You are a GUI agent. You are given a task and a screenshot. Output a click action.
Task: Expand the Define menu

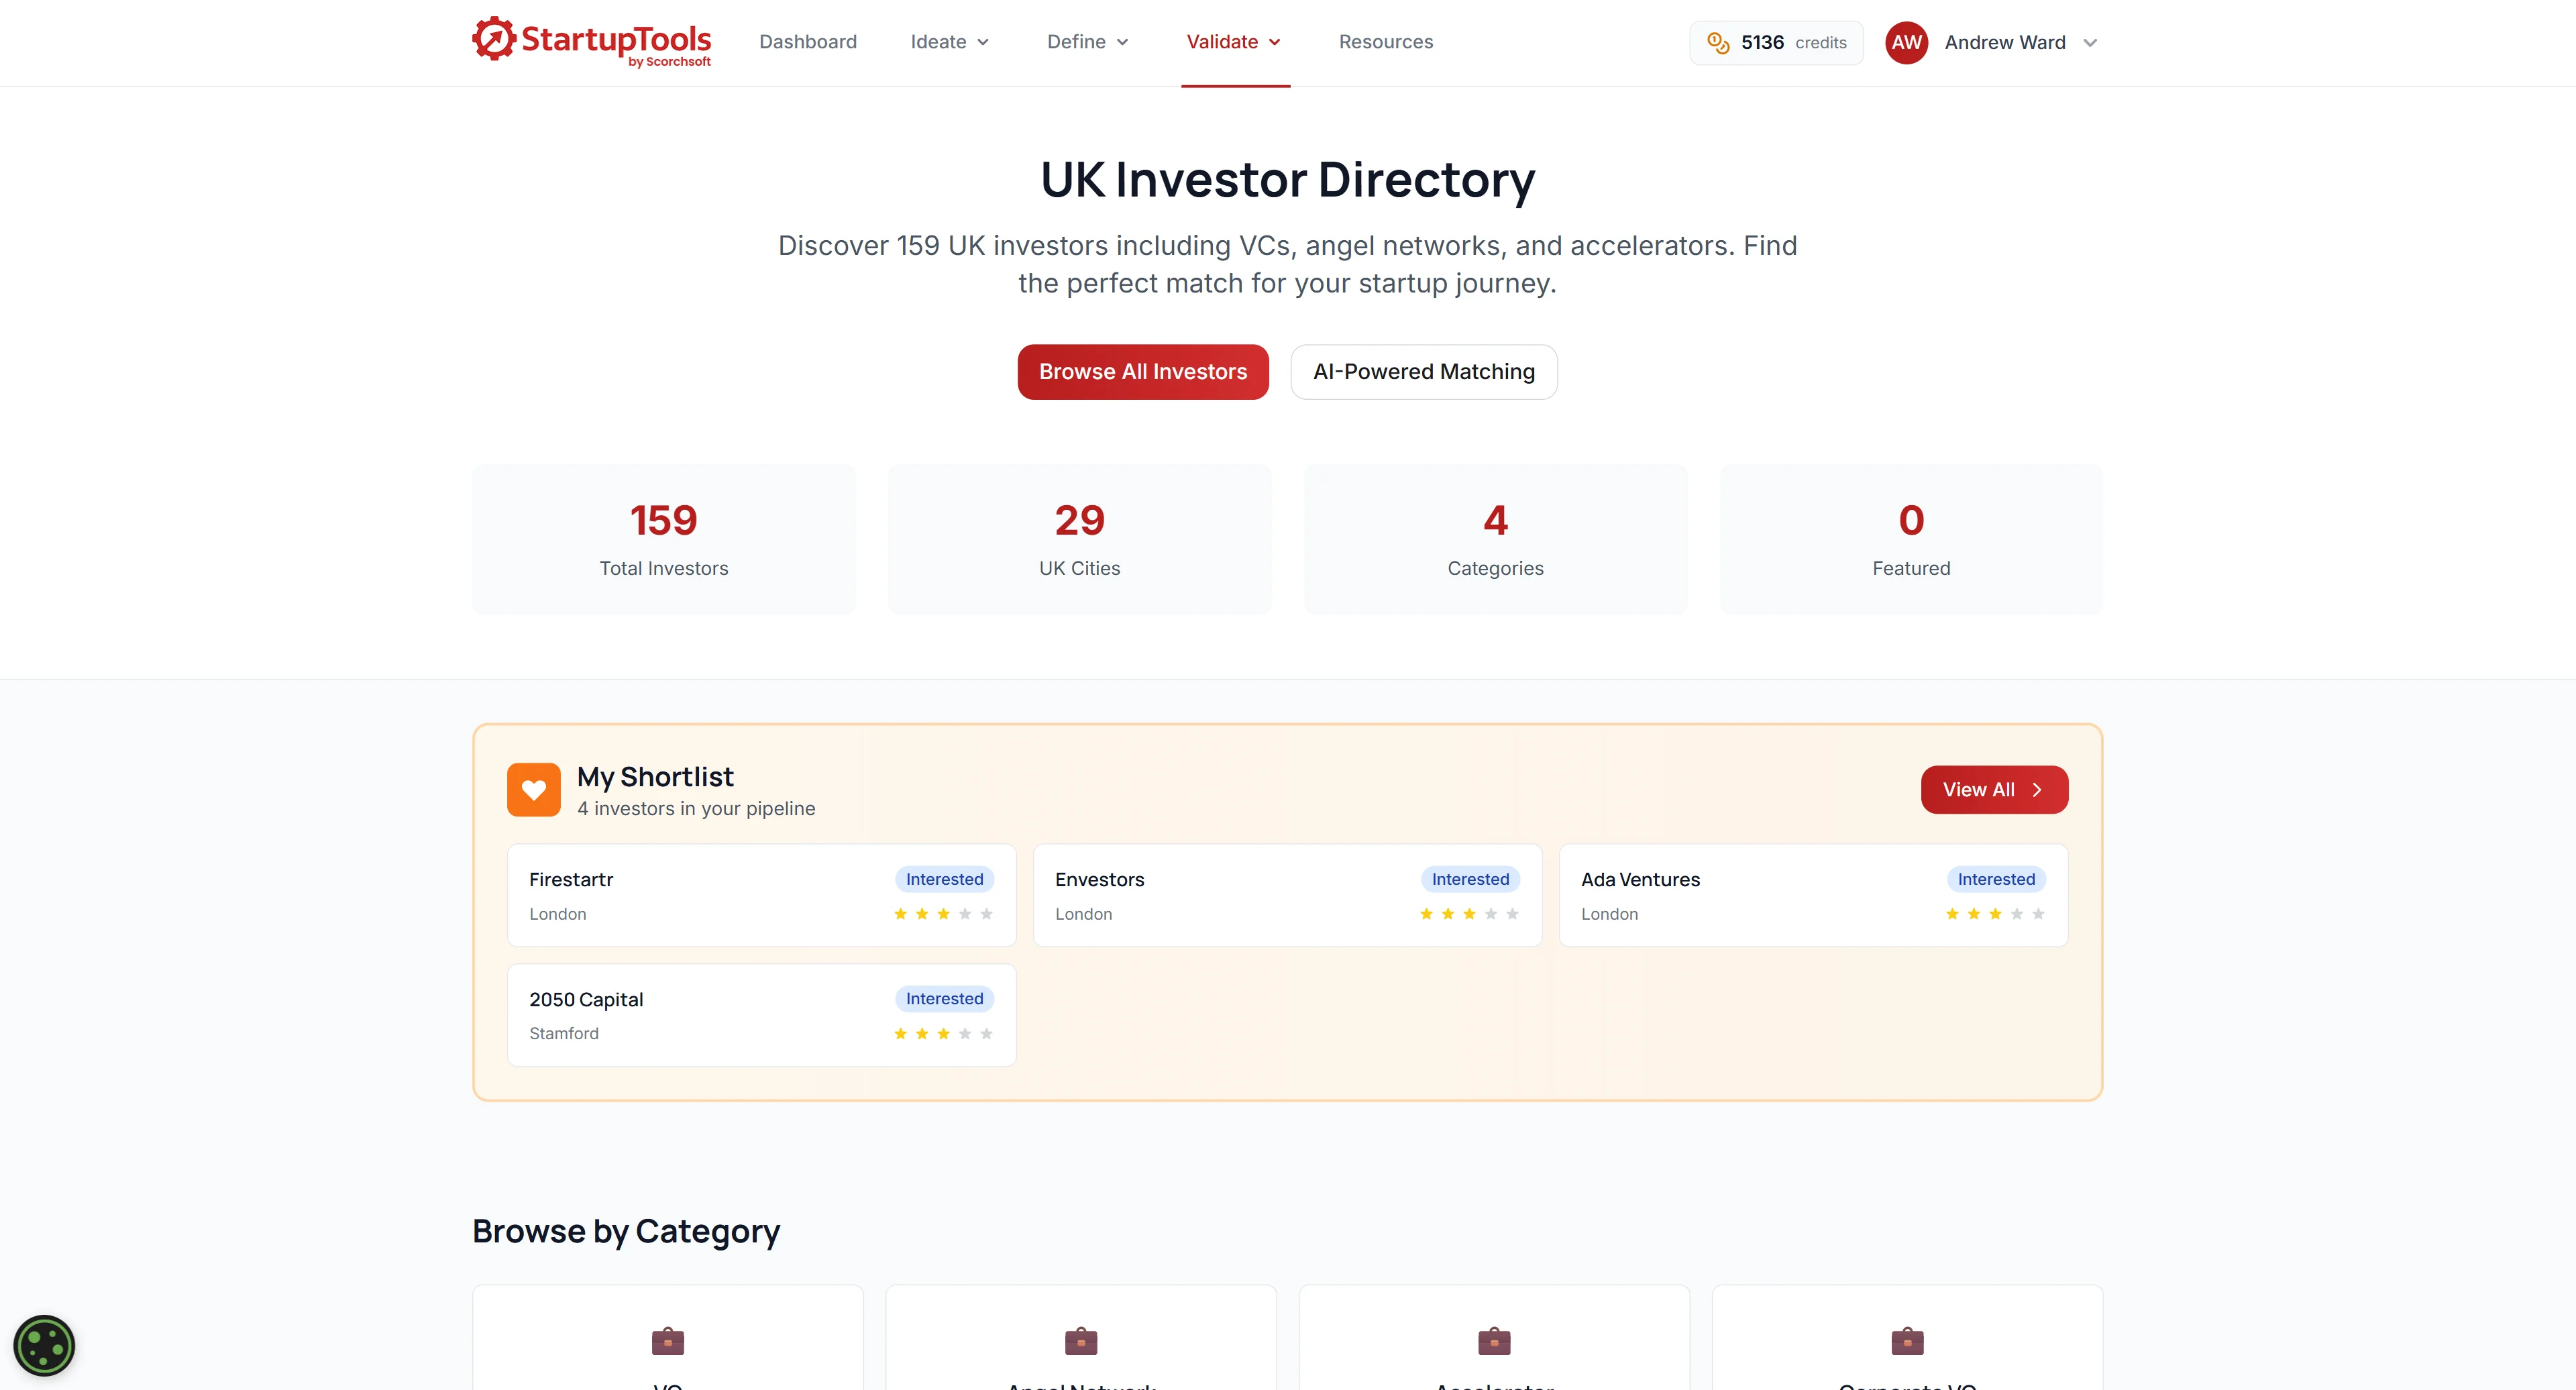pos(1088,42)
